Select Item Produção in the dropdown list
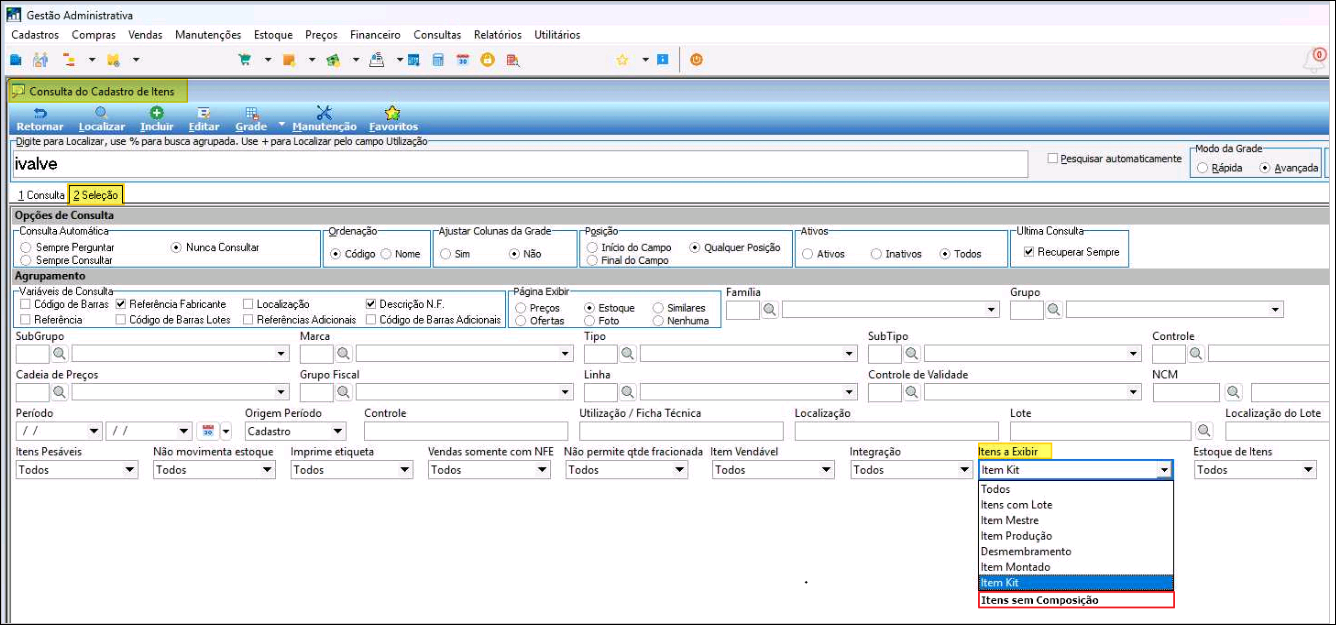 pos(1076,536)
